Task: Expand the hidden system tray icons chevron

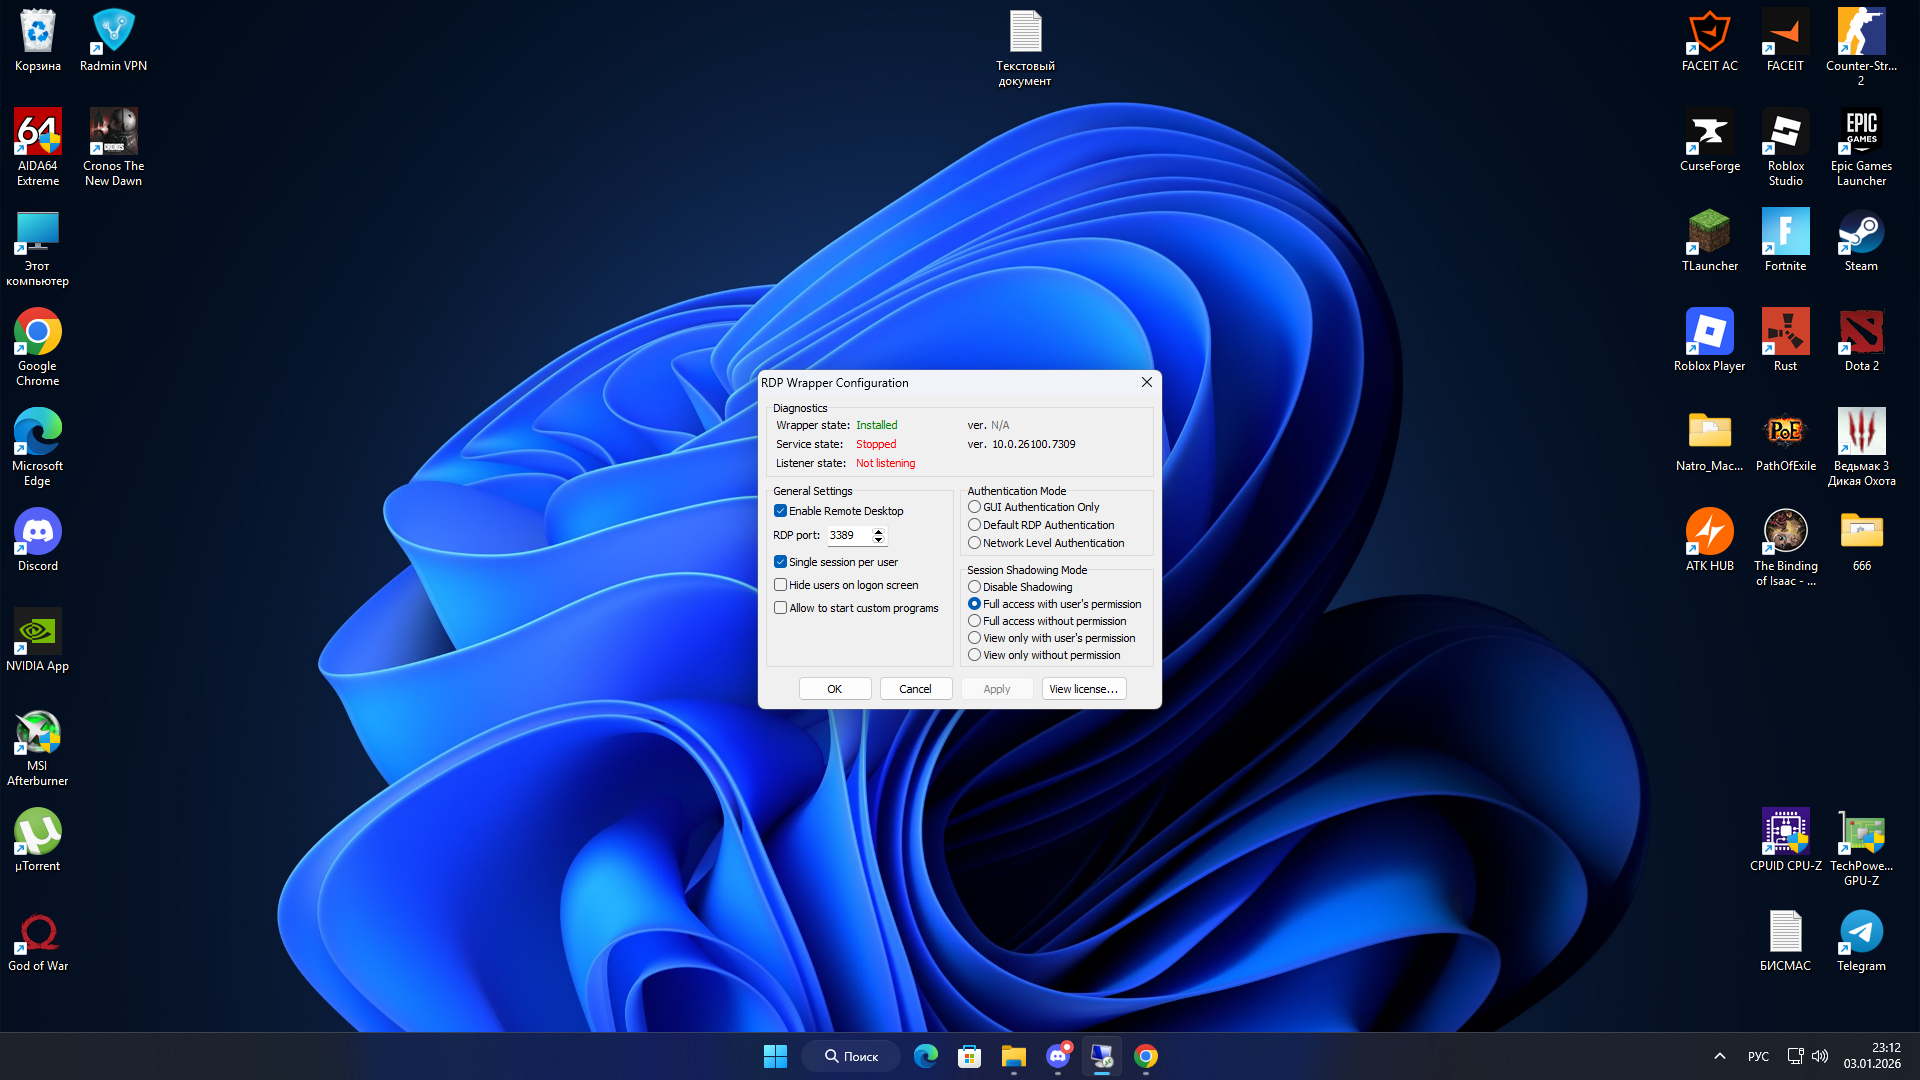Action: [1719, 1056]
